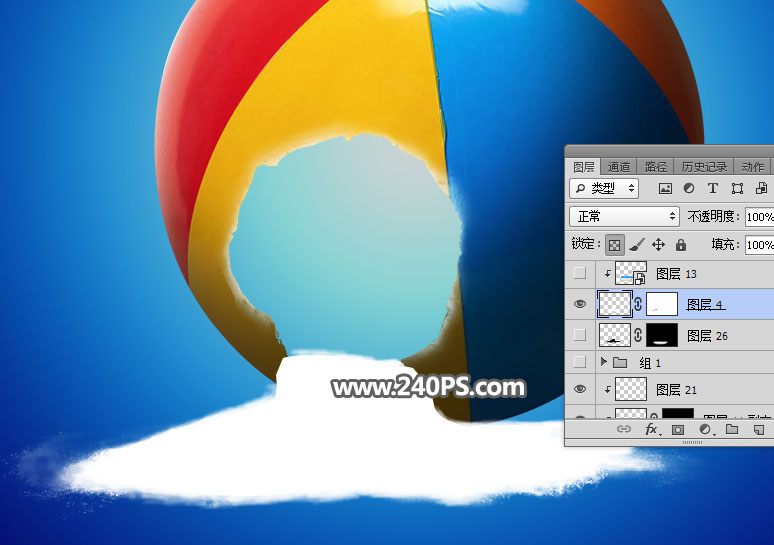Image resolution: width=774 pixels, height=545 pixels.
Task: Open the 类型 layer filter dropdown
Action: (604, 188)
